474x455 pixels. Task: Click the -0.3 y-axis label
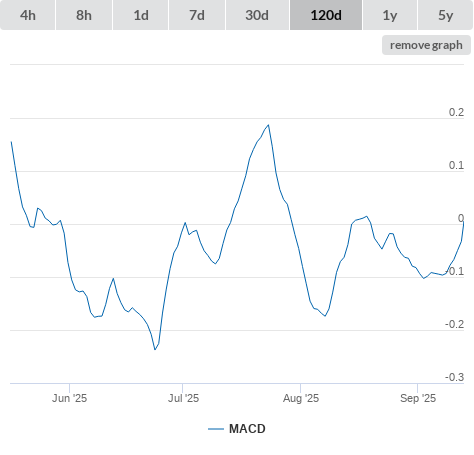pos(455,377)
